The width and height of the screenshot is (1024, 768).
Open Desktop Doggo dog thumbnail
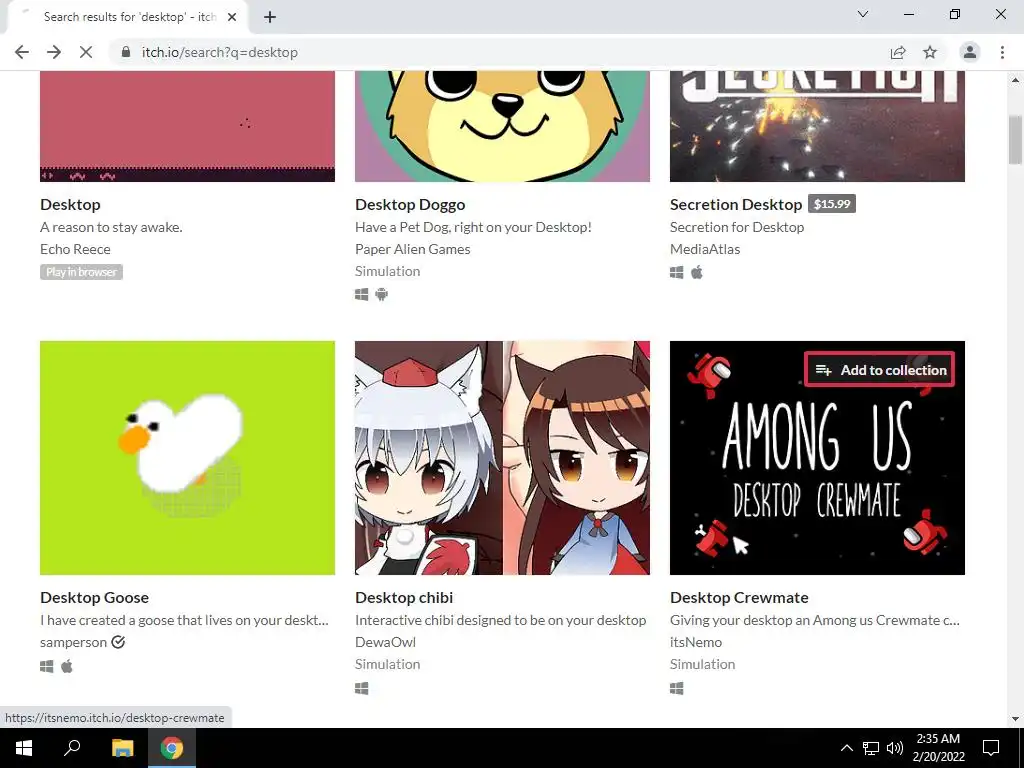click(502, 126)
